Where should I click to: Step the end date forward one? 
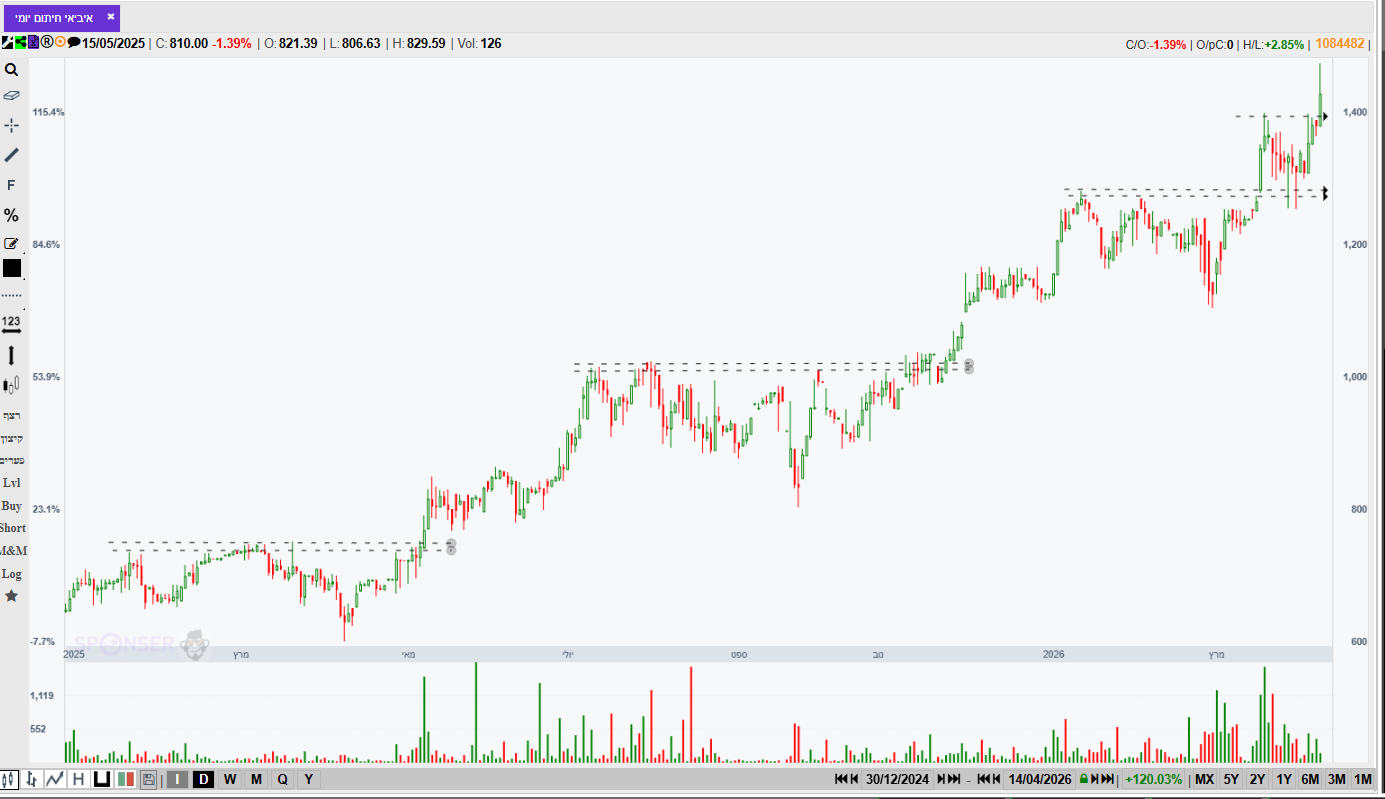point(1094,779)
